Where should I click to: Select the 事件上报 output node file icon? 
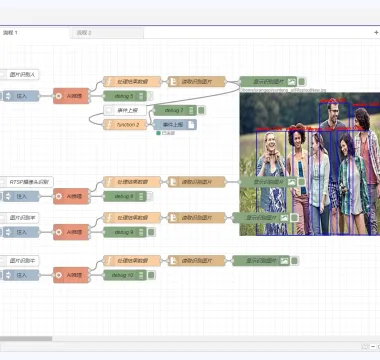pos(191,125)
